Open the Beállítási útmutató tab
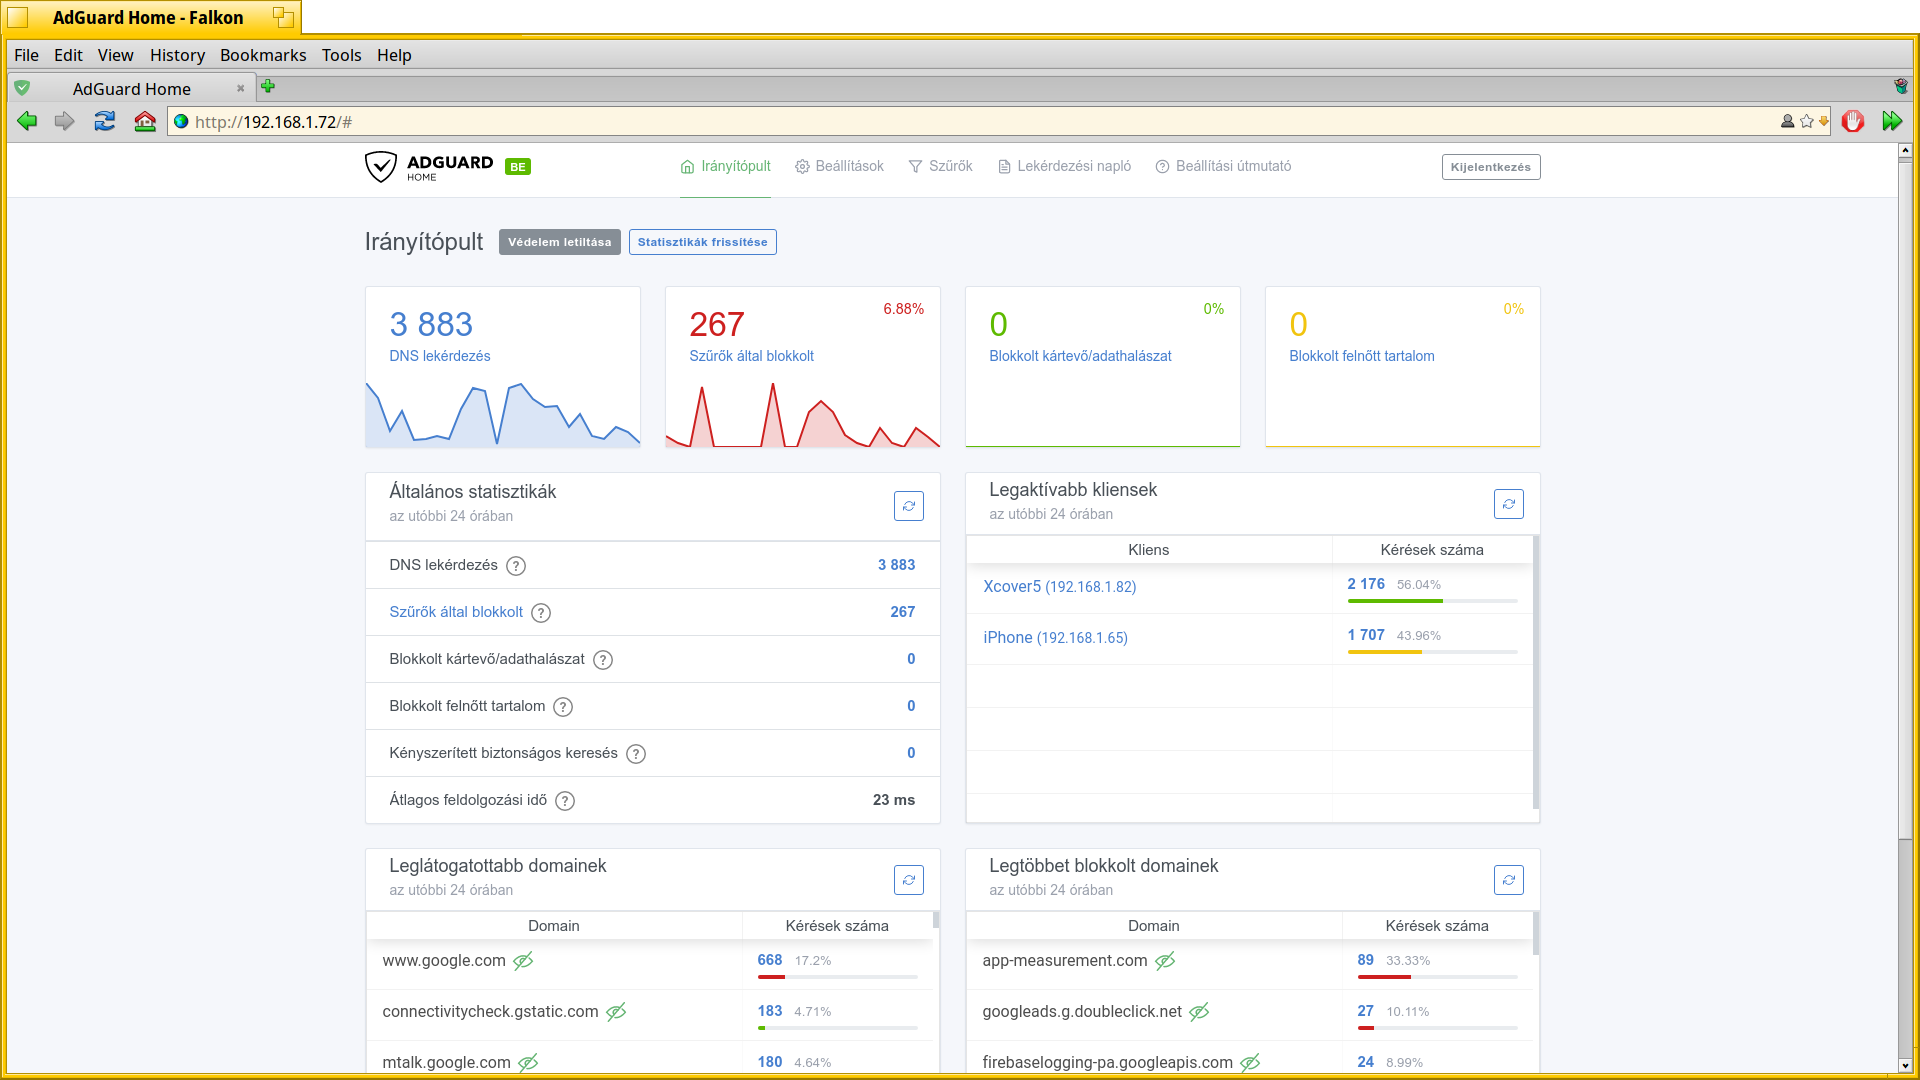Image resolution: width=1920 pixels, height=1080 pixels. click(1223, 166)
